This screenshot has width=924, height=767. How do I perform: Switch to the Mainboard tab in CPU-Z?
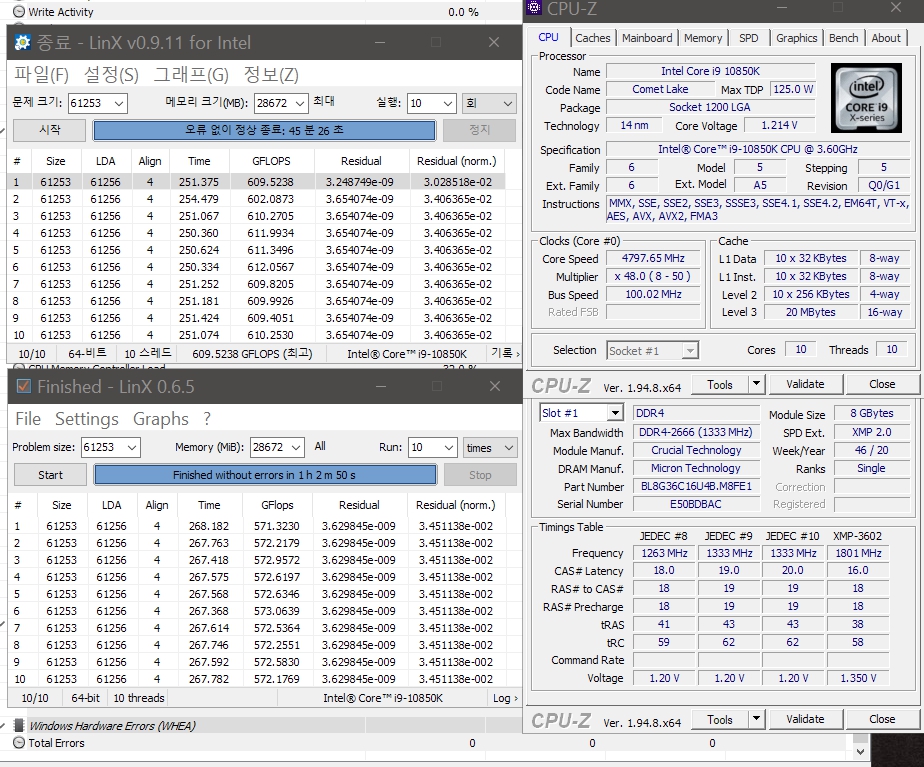(647, 38)
